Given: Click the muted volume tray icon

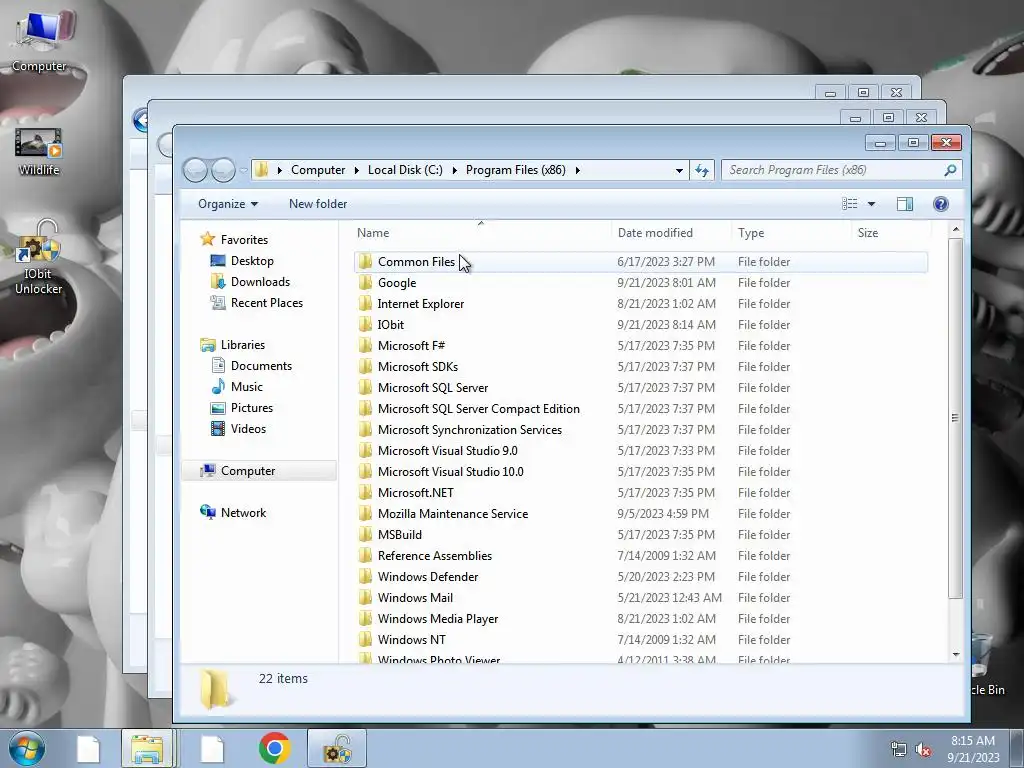Looking at the screenshot, I should click(923, 749).
